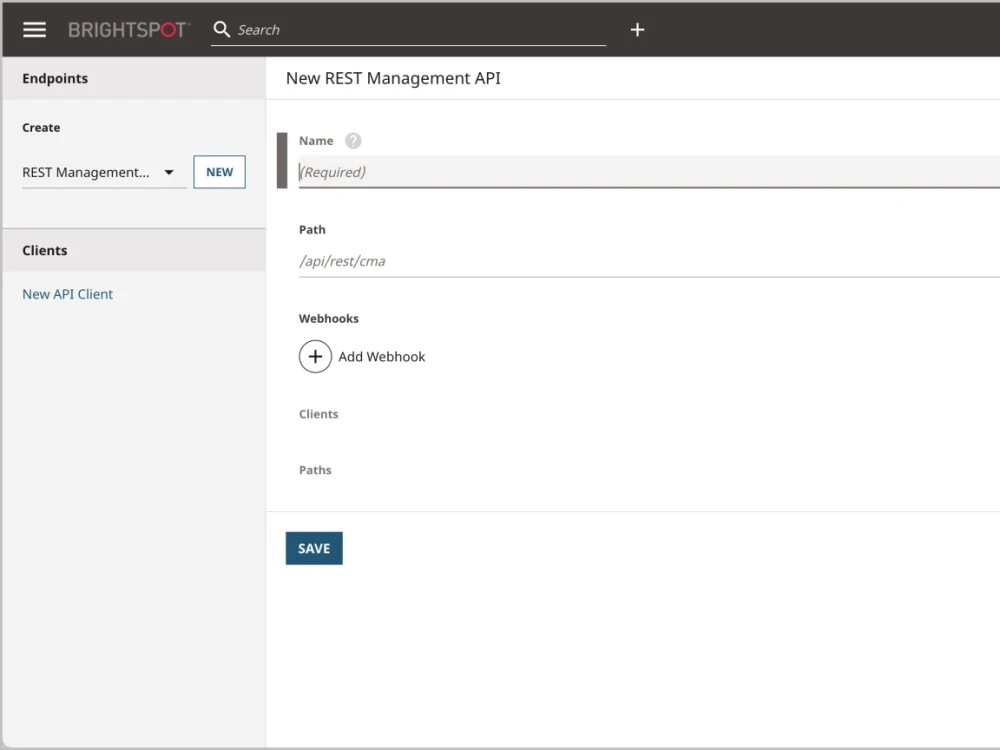The width and height of the screenshot is (1000, 750).
Task: Select the Clients section in the sidebar
Action: click(x=44, y=250)
